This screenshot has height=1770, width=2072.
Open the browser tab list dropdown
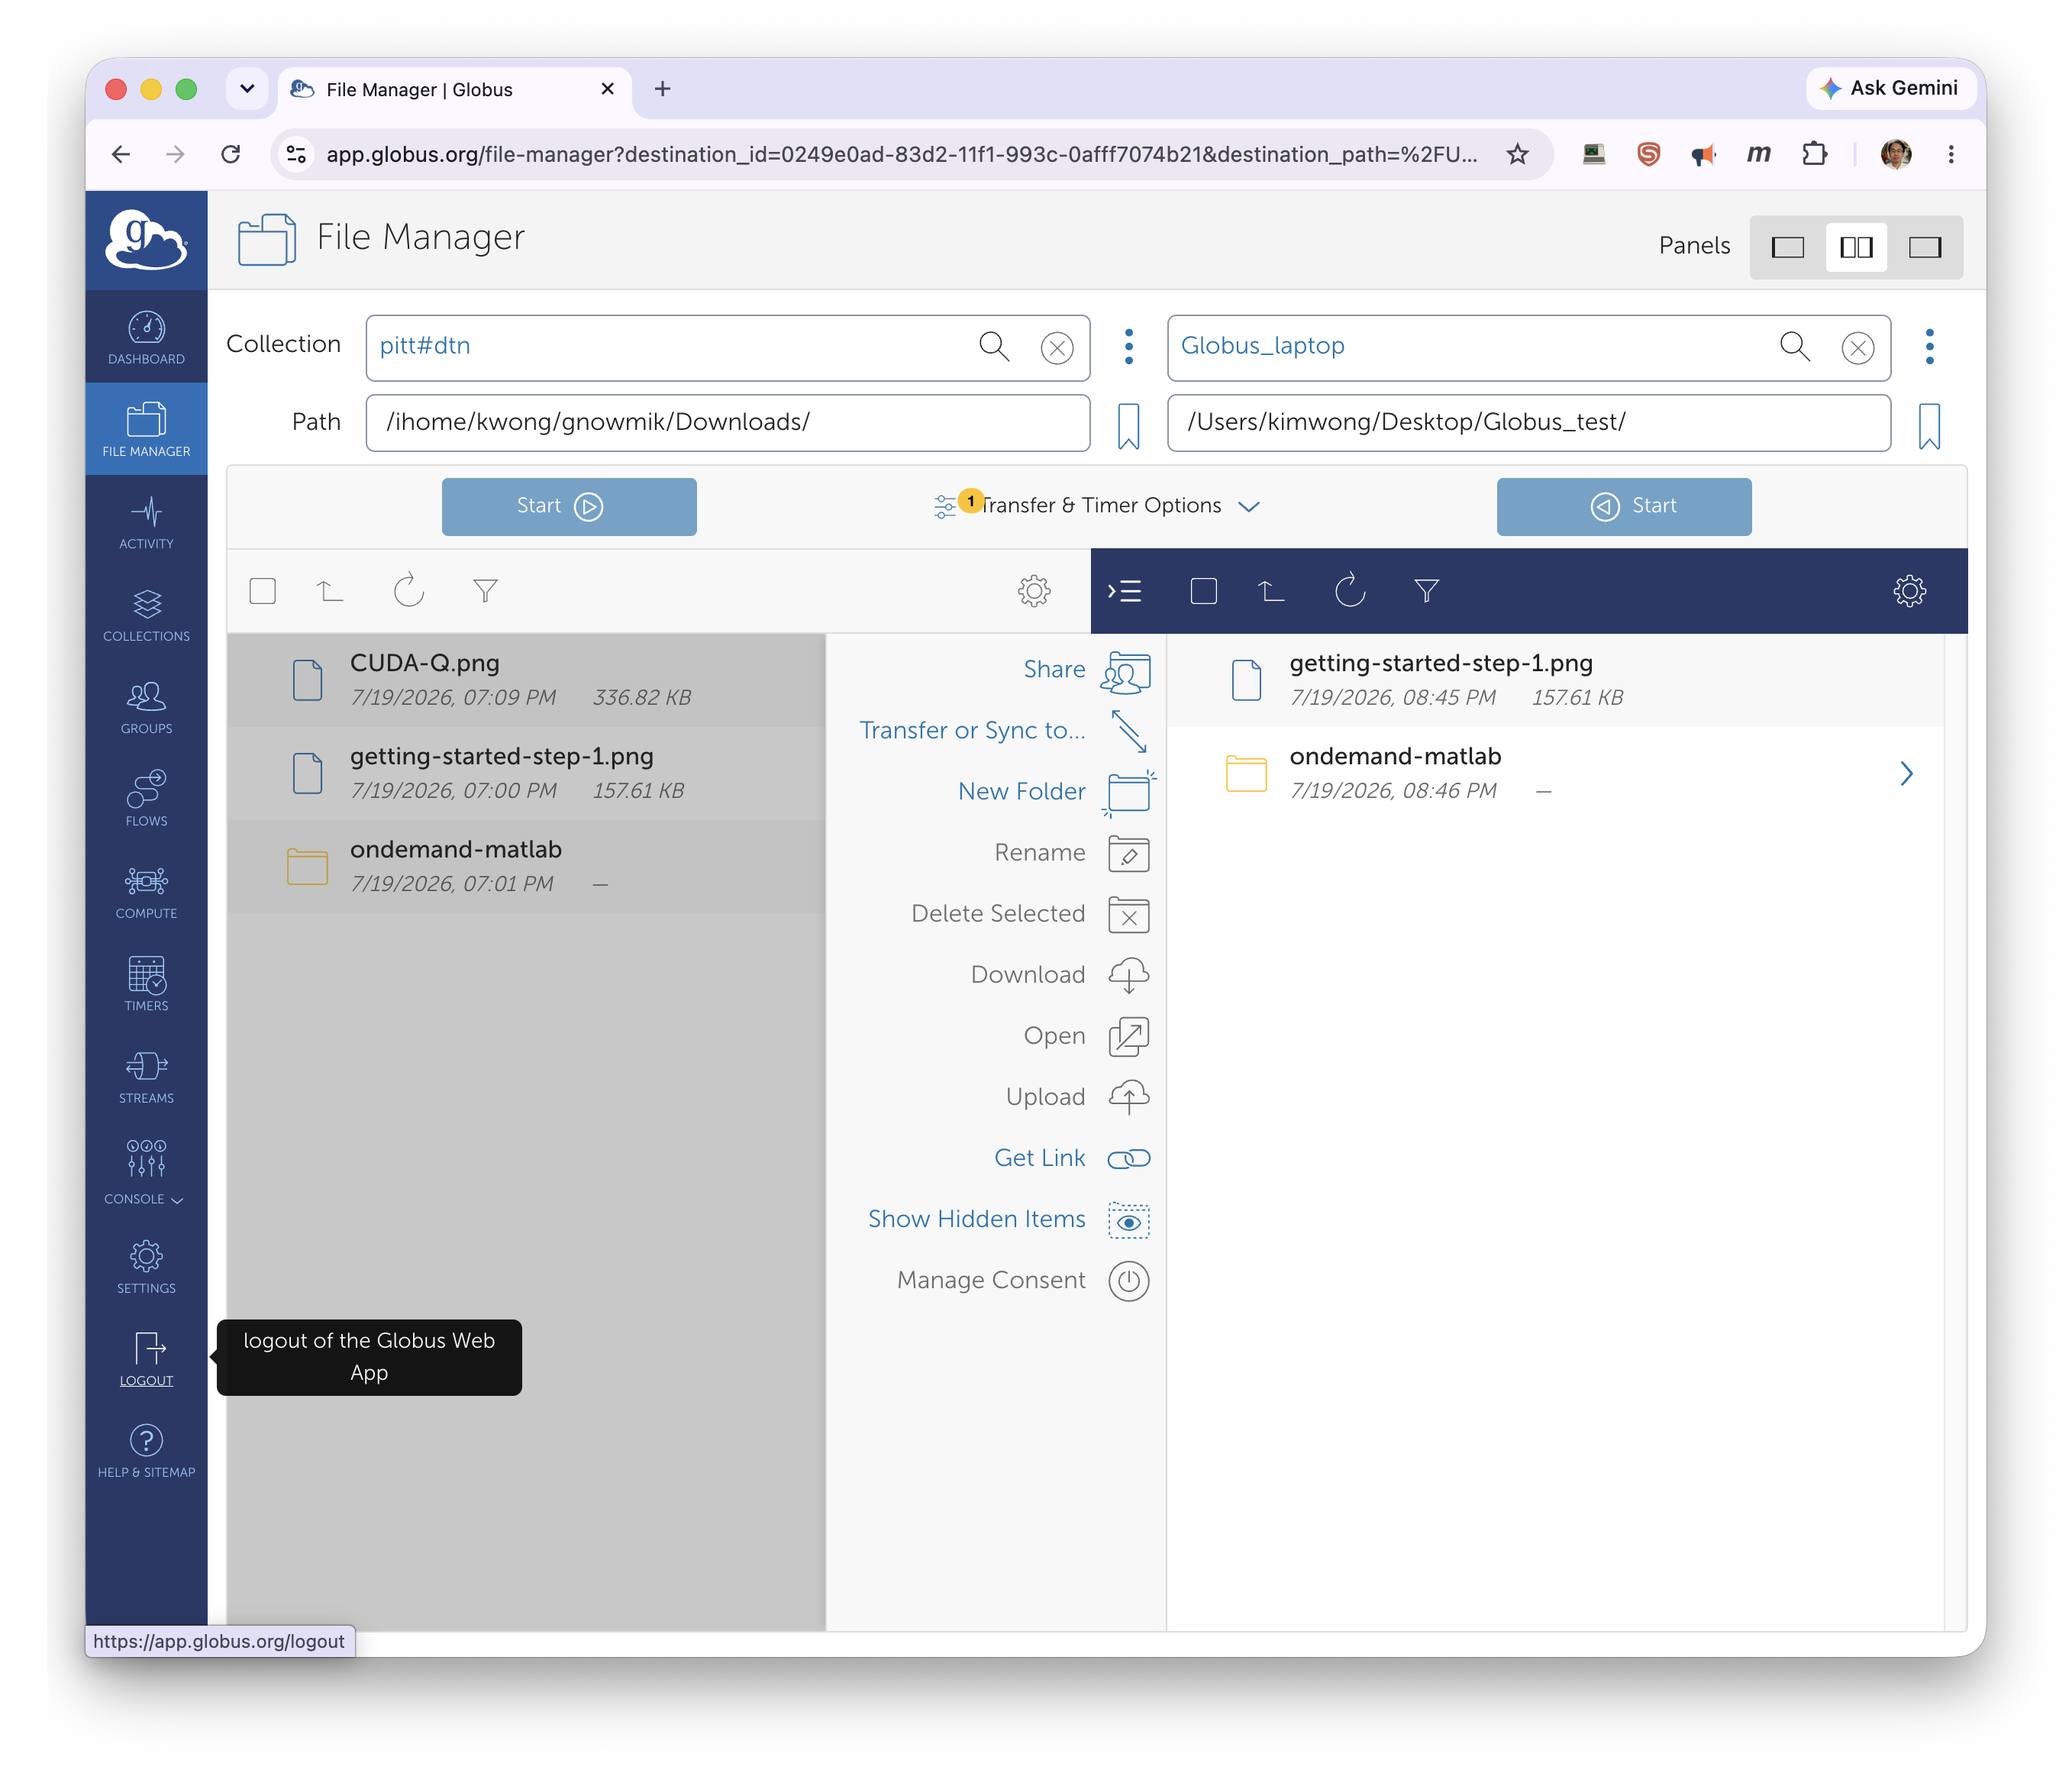coord(247,89)
